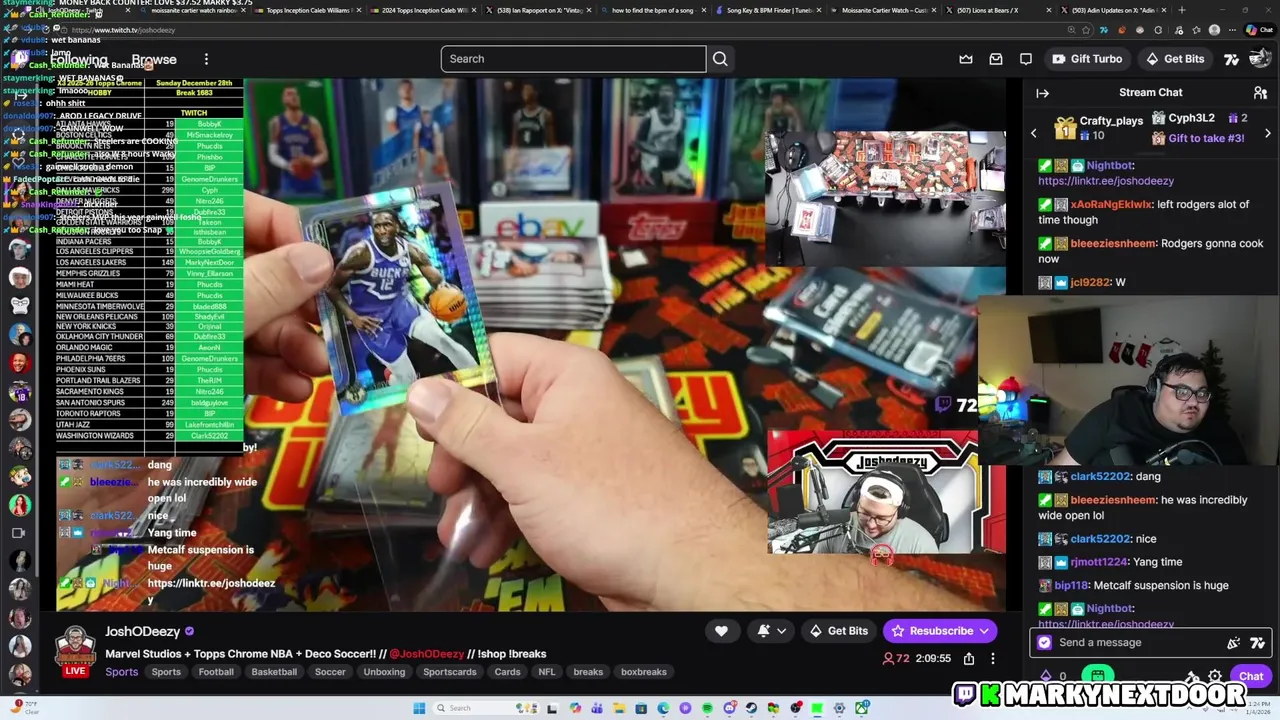Click the @JoshODeezy mention in the stream title
The width and height of the screenshot is (1280, 720).
426,654
